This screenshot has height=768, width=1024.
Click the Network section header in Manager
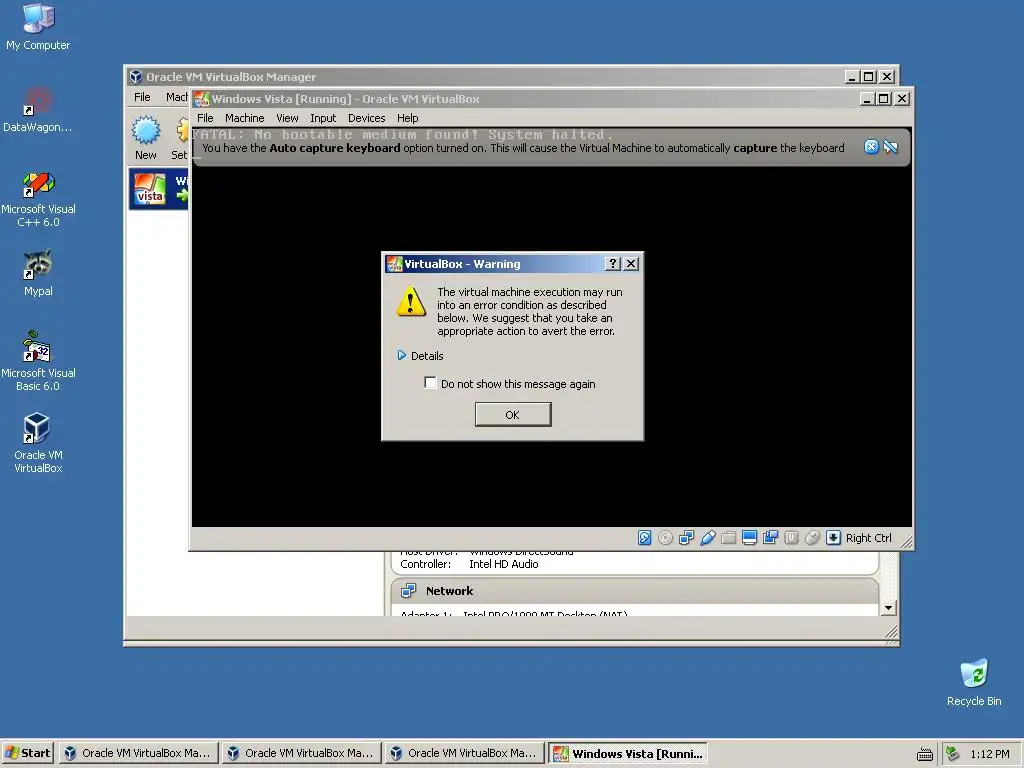pyautogui.click(x=635, y=591)
